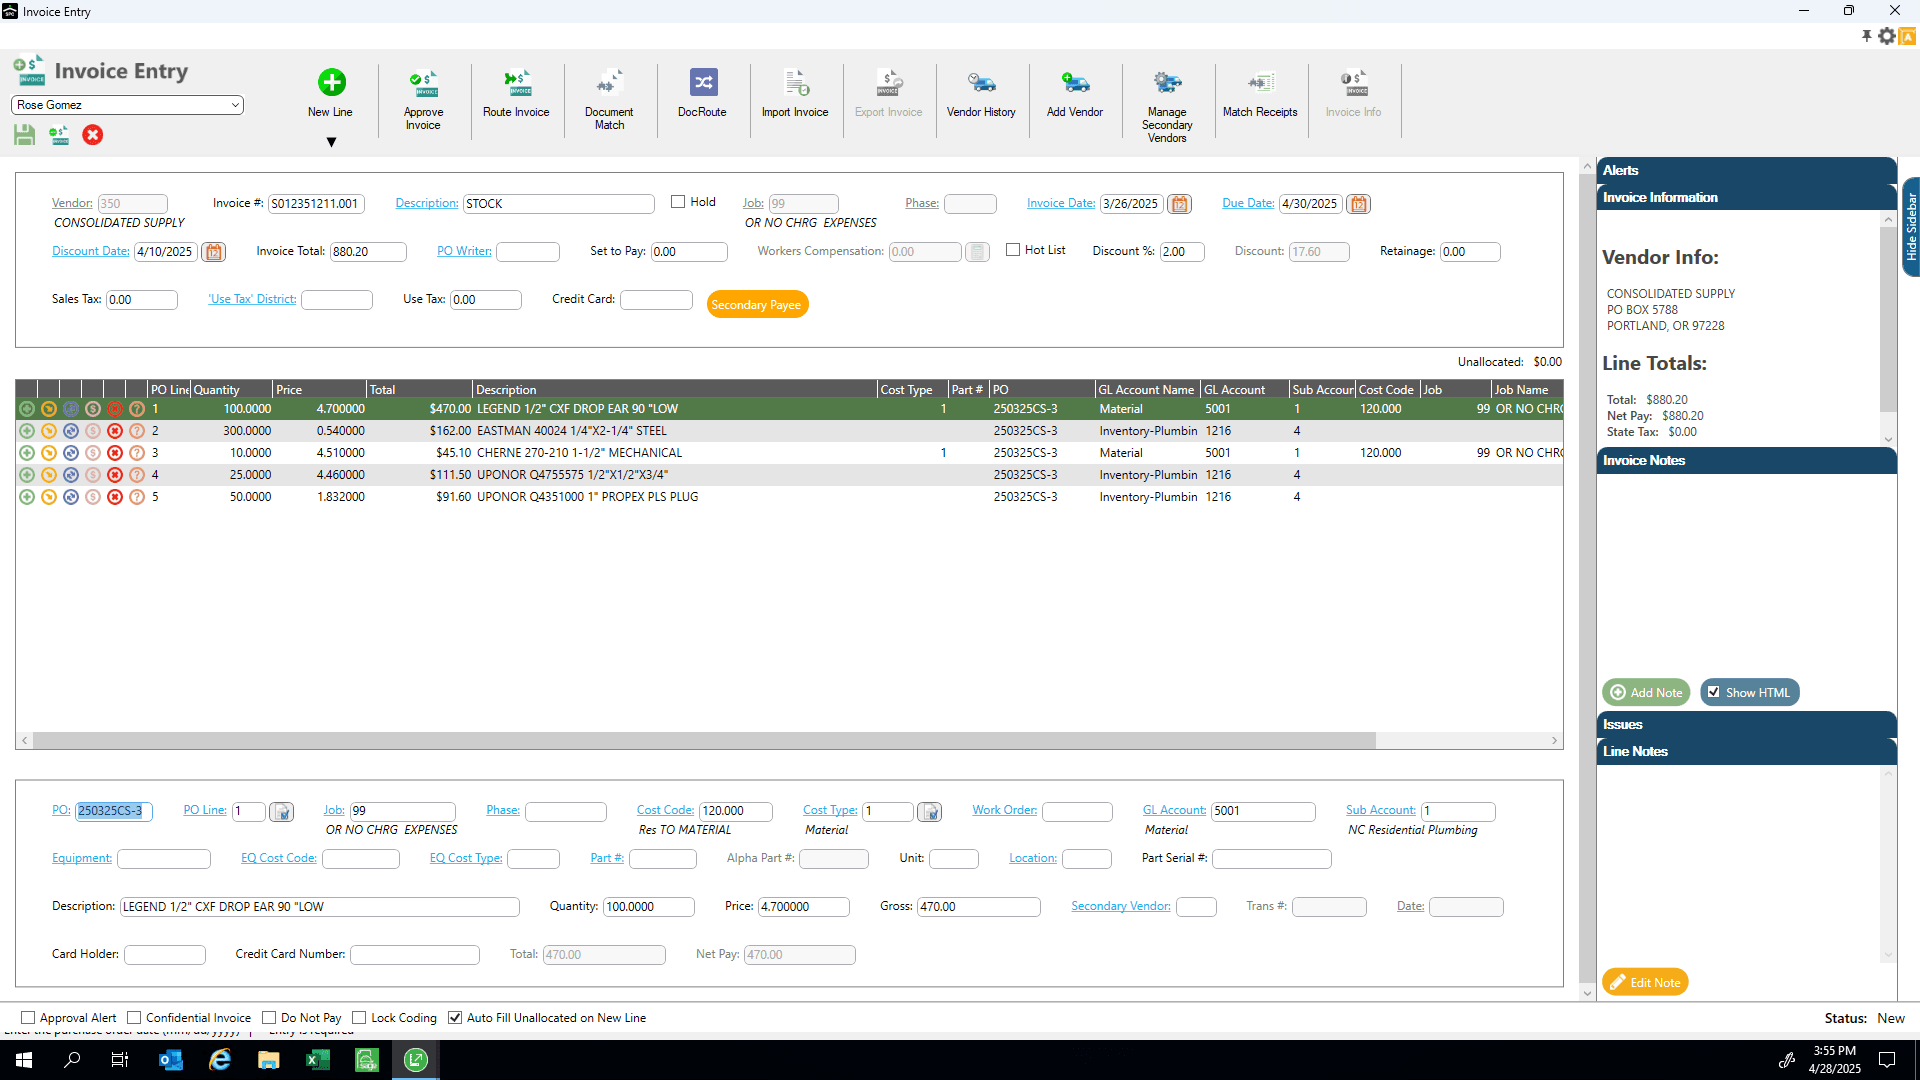This screenshot has height=1080, width=1920.
Task: Click the Hide Sidebar tab
Action: tap(1910, 227)
